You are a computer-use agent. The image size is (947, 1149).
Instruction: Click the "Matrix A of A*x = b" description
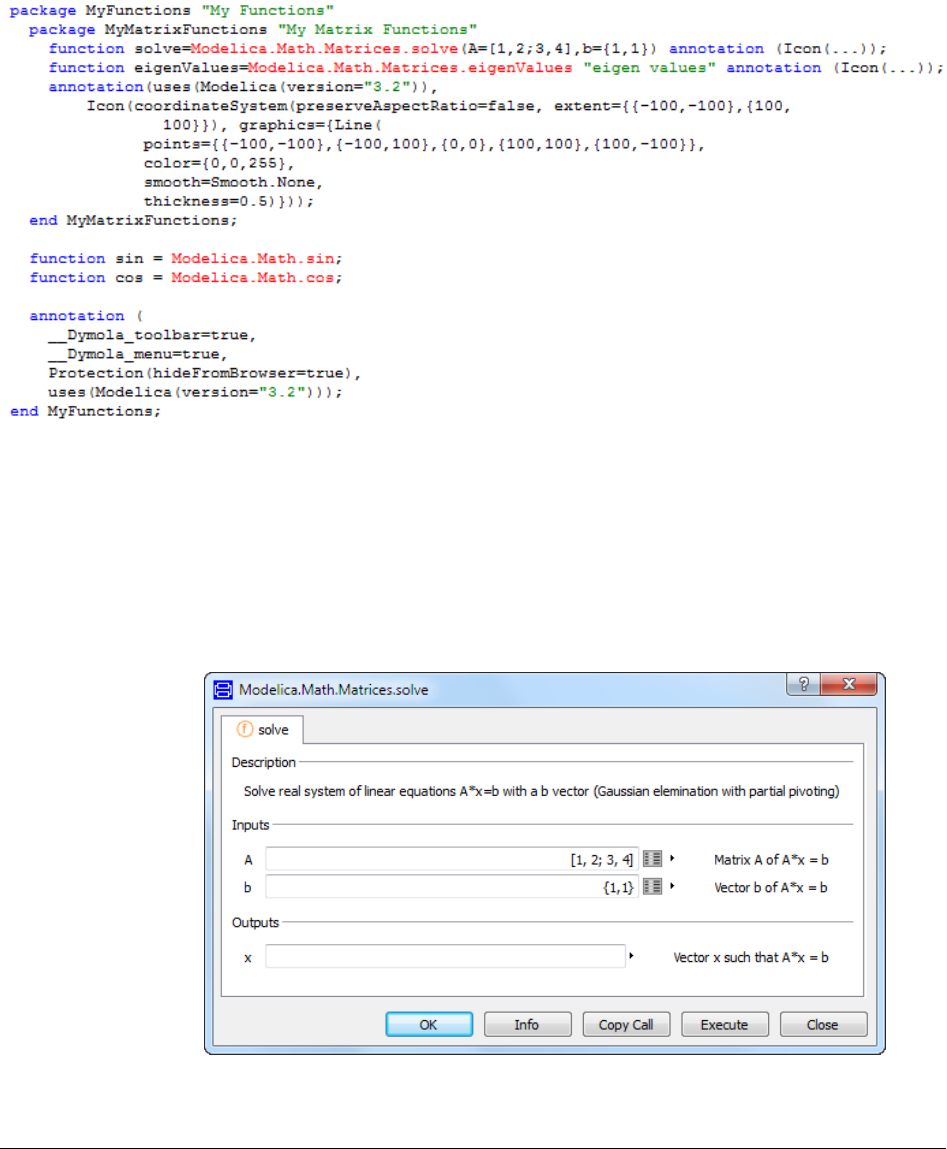click(x=771, y=860)
